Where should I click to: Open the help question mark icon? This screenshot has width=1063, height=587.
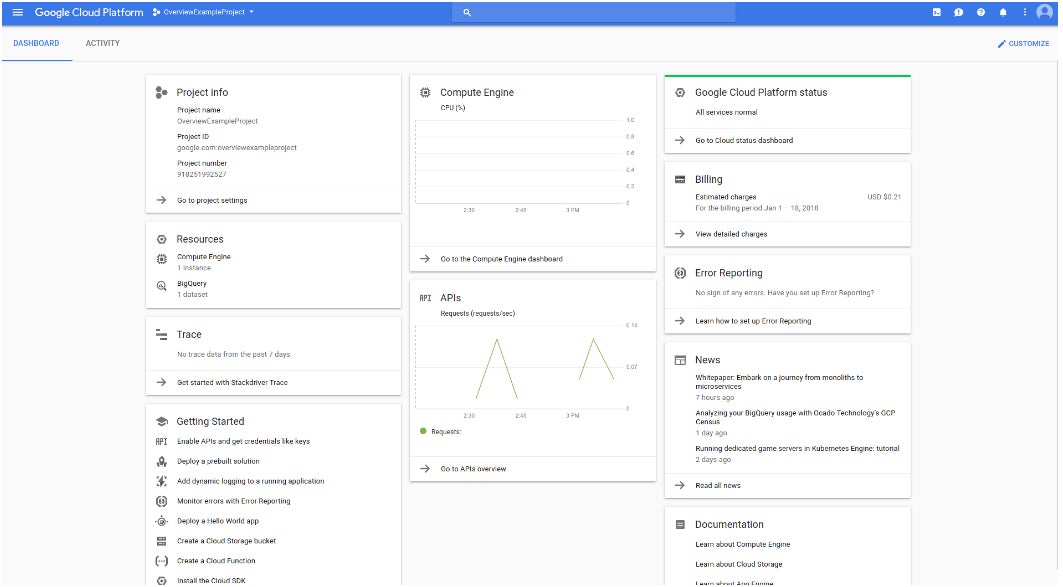981,12
